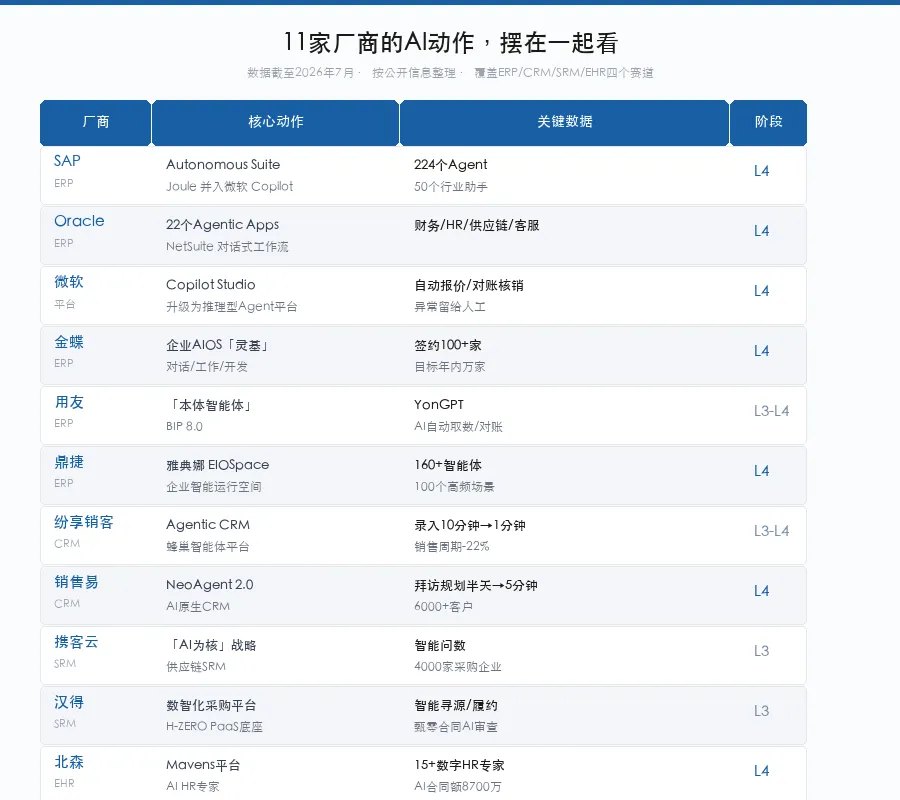Click 签约100+家 cell
The height and width of the screenshot is (800, 900).
pyautogui.click(x=448, y=345)
